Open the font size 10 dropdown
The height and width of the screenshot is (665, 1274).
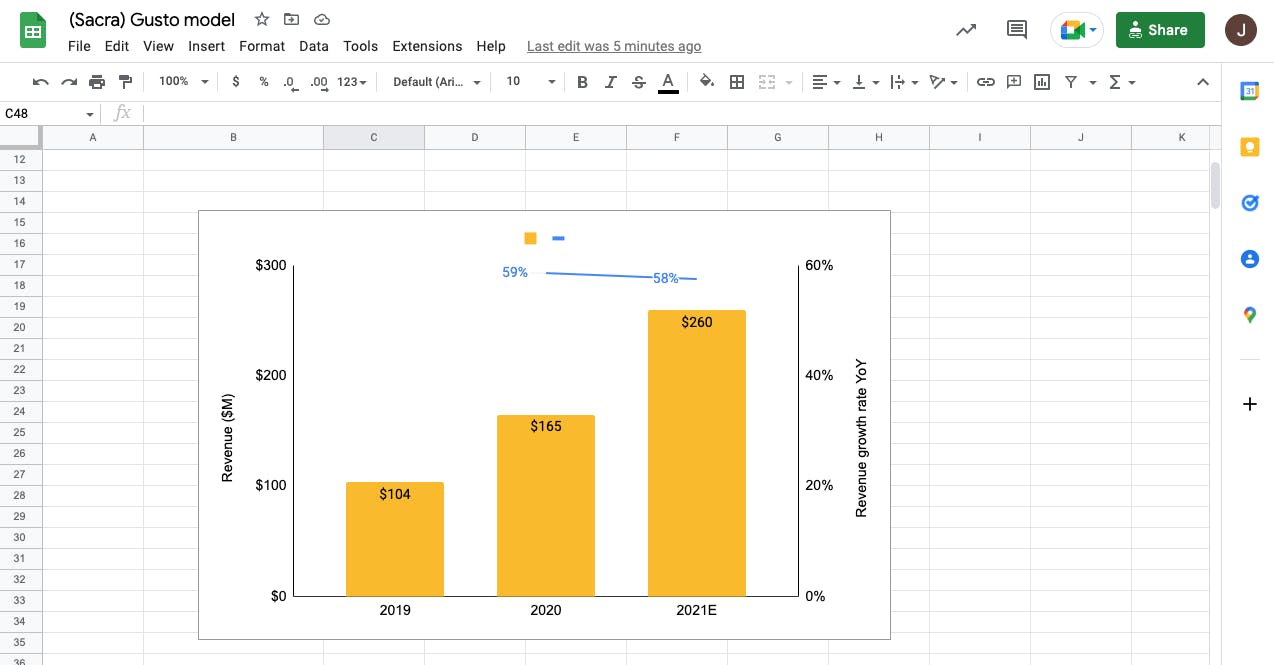(529, 82)
